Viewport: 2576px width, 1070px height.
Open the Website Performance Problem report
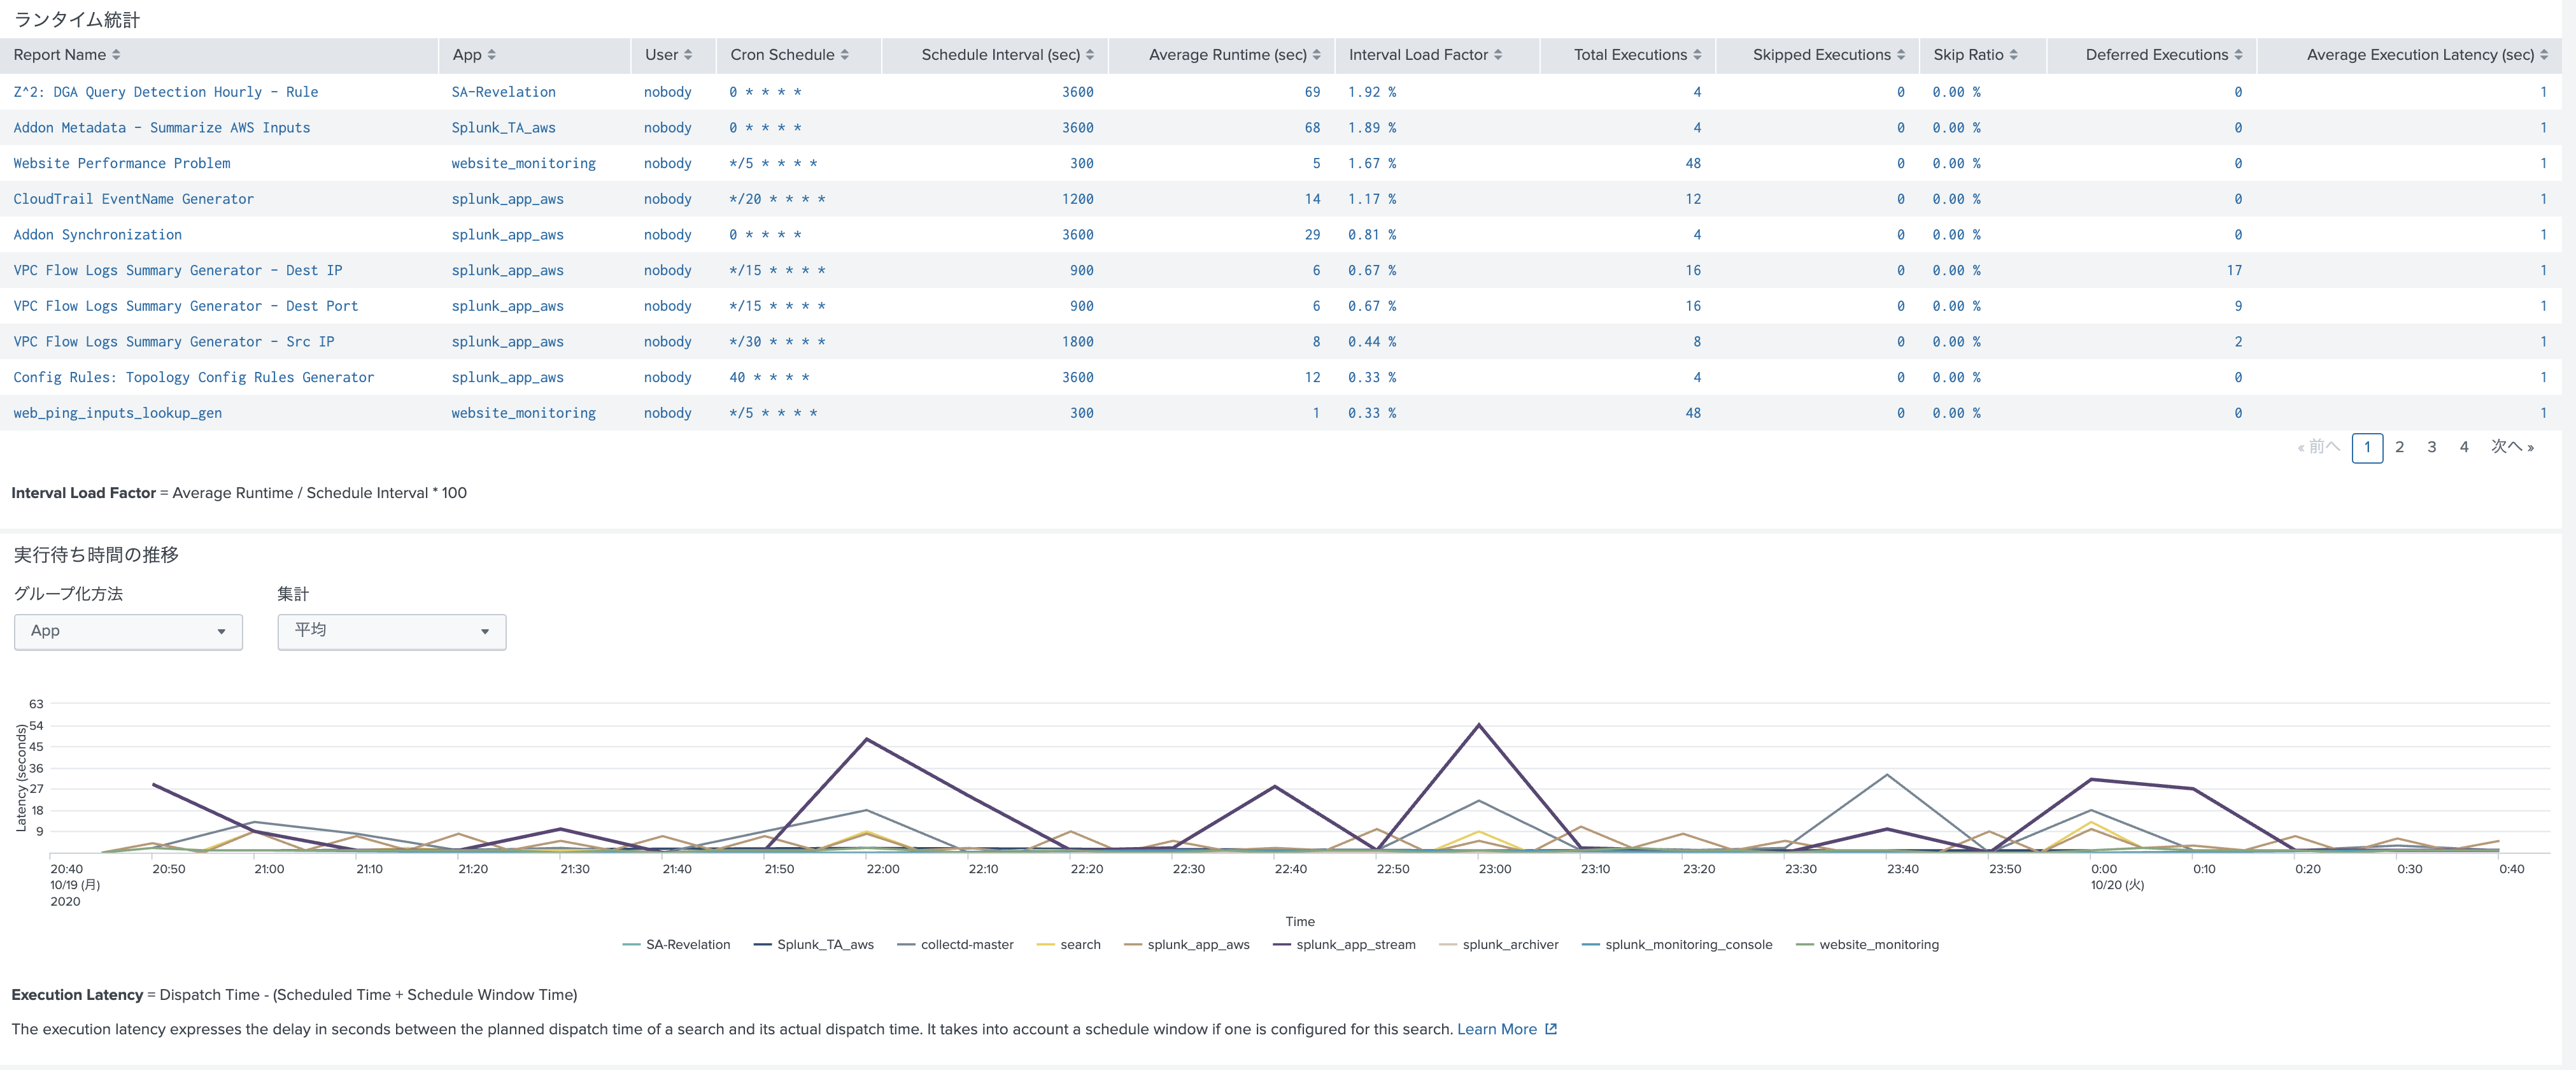point(122,163)
